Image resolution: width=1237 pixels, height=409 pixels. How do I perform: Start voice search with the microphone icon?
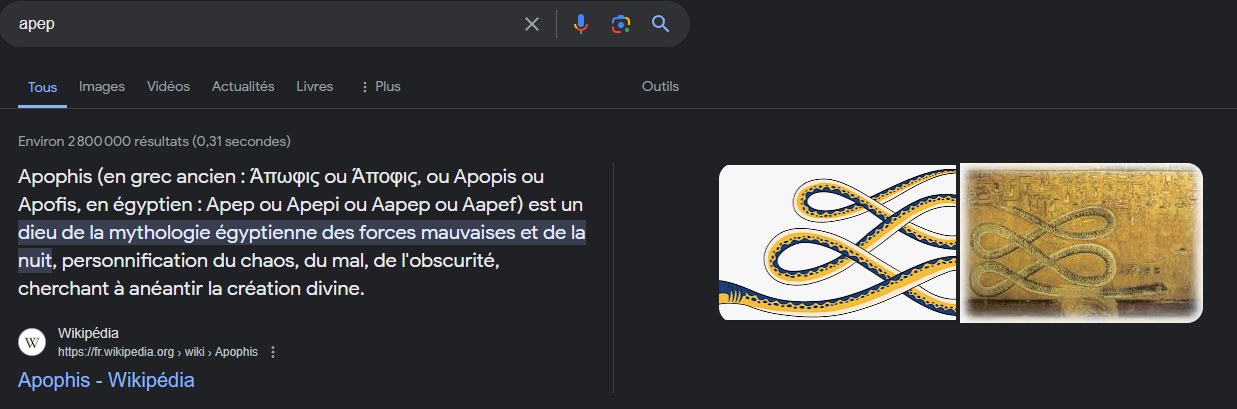tap(580, 24)
